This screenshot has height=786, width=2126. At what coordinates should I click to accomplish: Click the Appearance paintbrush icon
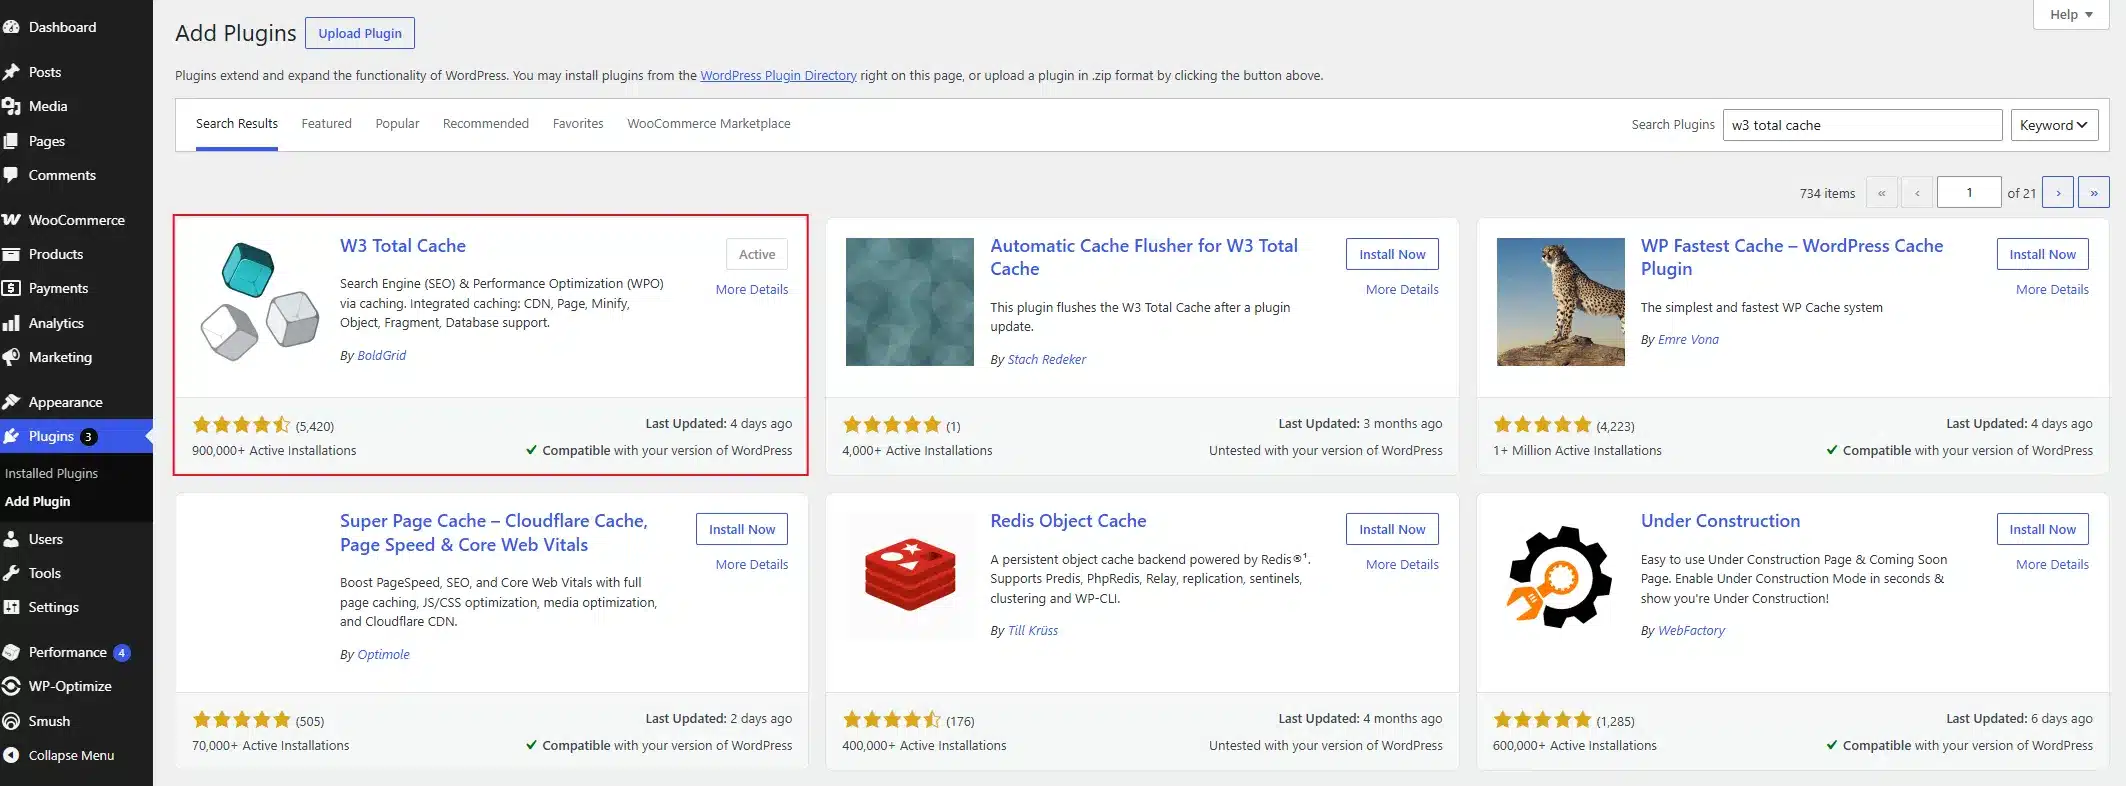point(11,402)
